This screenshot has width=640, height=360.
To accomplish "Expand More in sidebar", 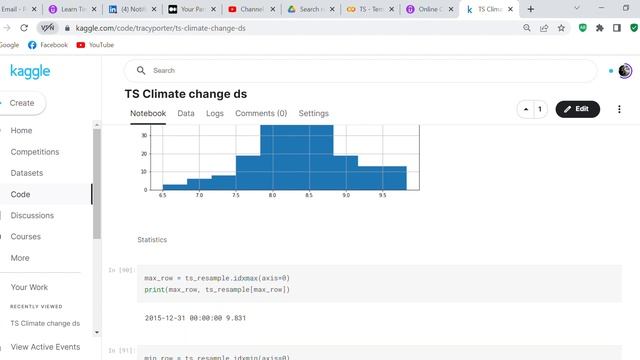I will (20, 258).
